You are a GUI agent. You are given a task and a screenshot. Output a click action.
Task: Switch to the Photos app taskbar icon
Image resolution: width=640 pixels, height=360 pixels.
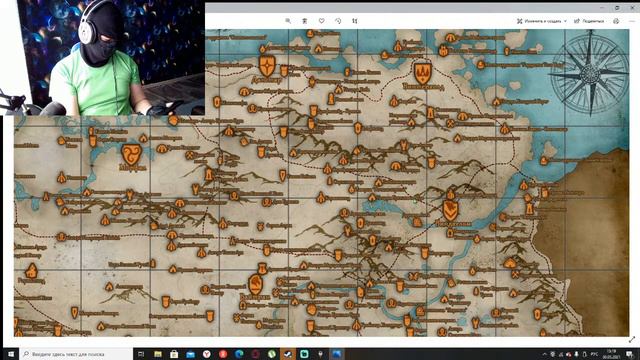click(337, 354)
